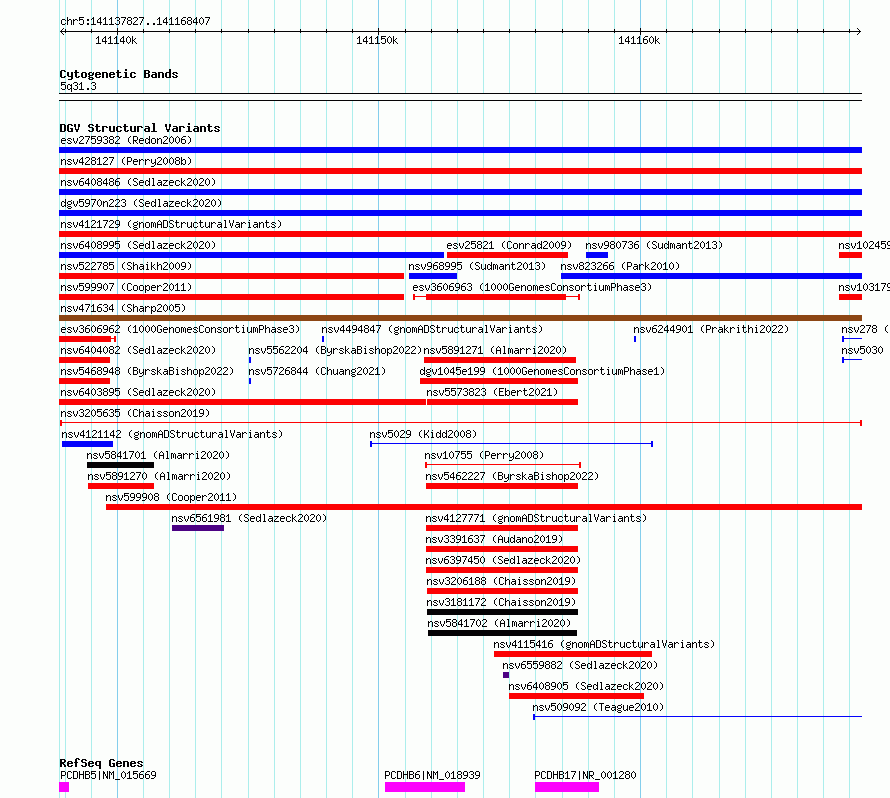Screen dimensions: 890x798
Task: Click the thin blue nsv5029 variant line
Action: pos(511,444)
